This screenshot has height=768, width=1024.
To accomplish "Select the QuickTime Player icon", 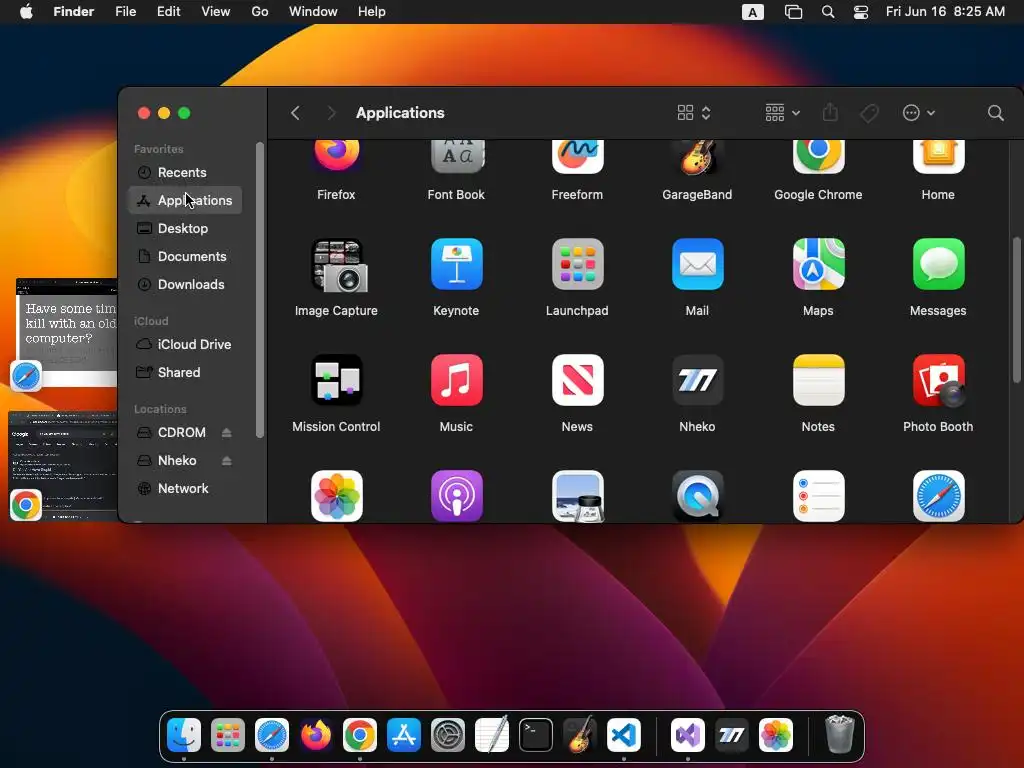I will tap(697, 496).
